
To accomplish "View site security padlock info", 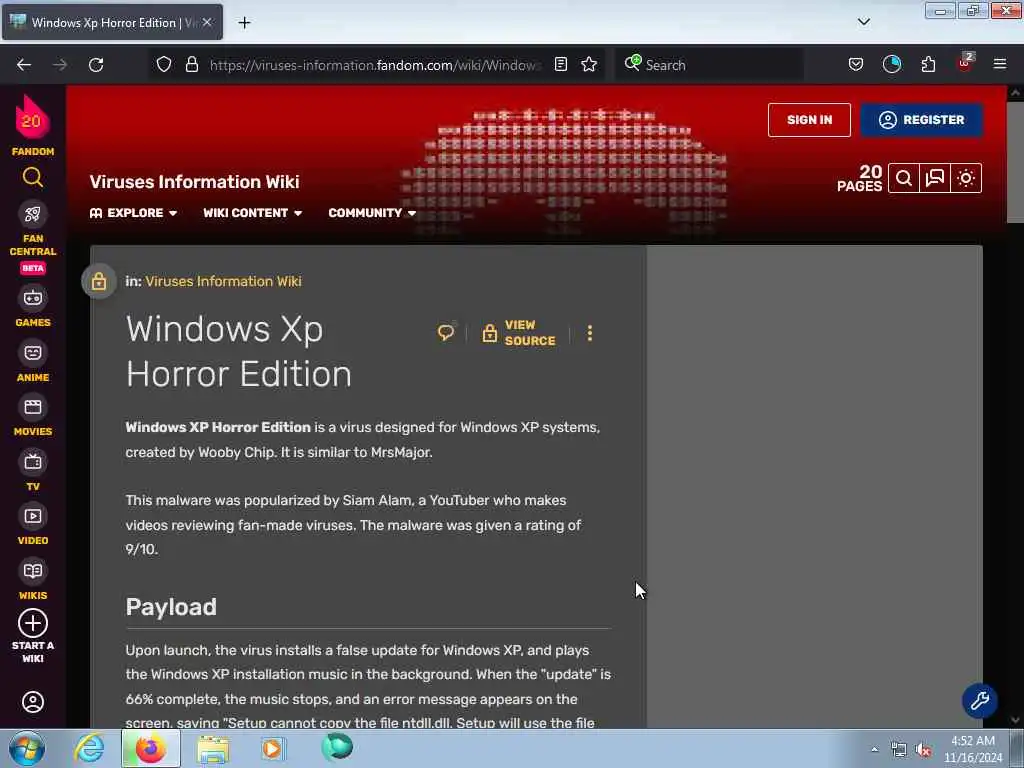I will (x=191, y=64).
